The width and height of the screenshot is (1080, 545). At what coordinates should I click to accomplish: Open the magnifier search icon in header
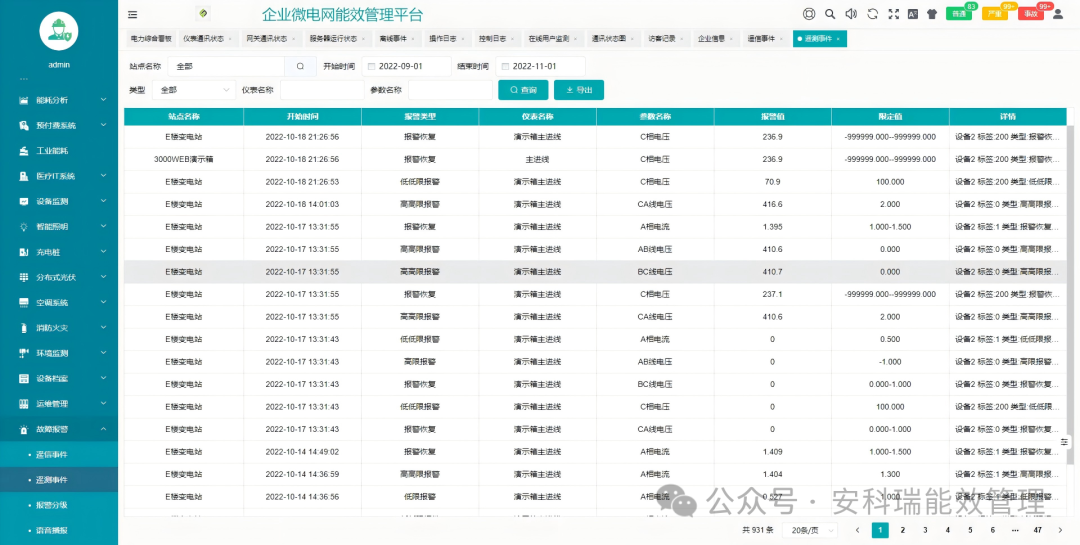[830, 14]
